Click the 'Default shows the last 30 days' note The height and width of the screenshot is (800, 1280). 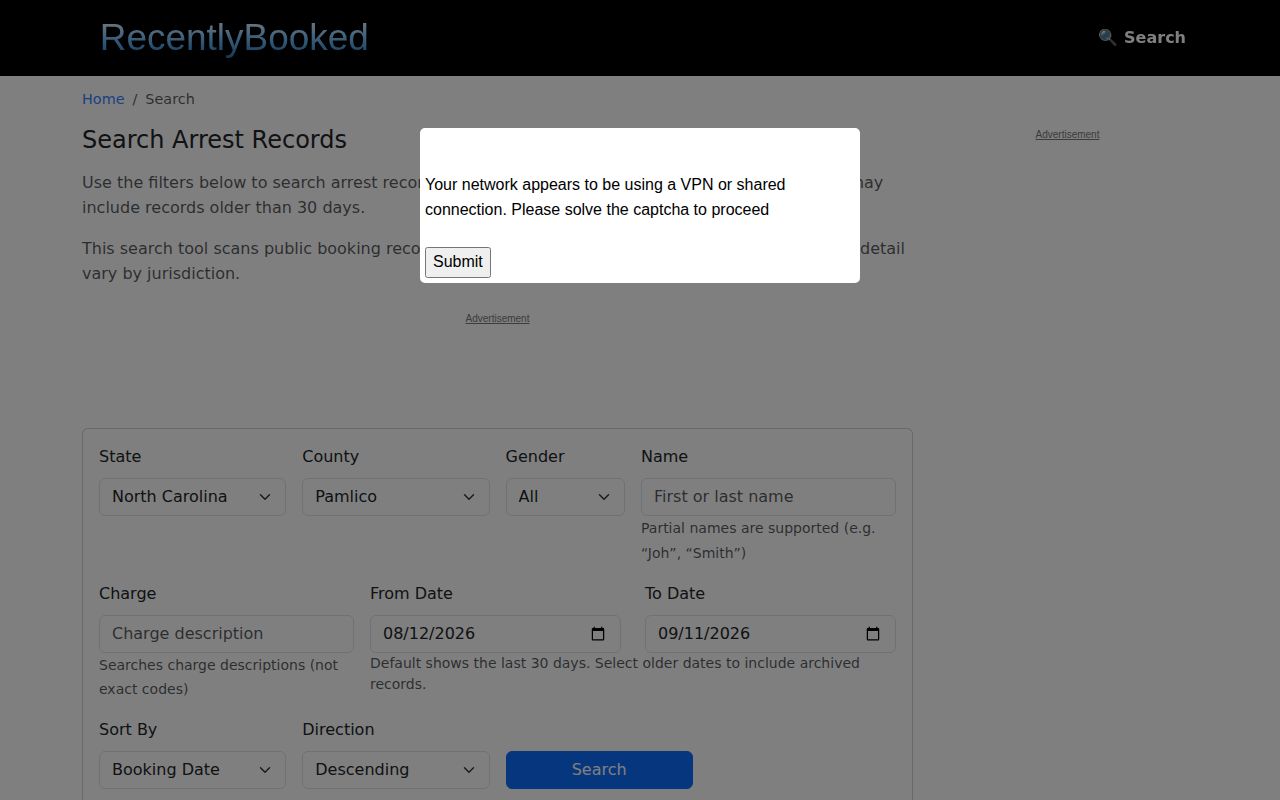pos(614,673)
